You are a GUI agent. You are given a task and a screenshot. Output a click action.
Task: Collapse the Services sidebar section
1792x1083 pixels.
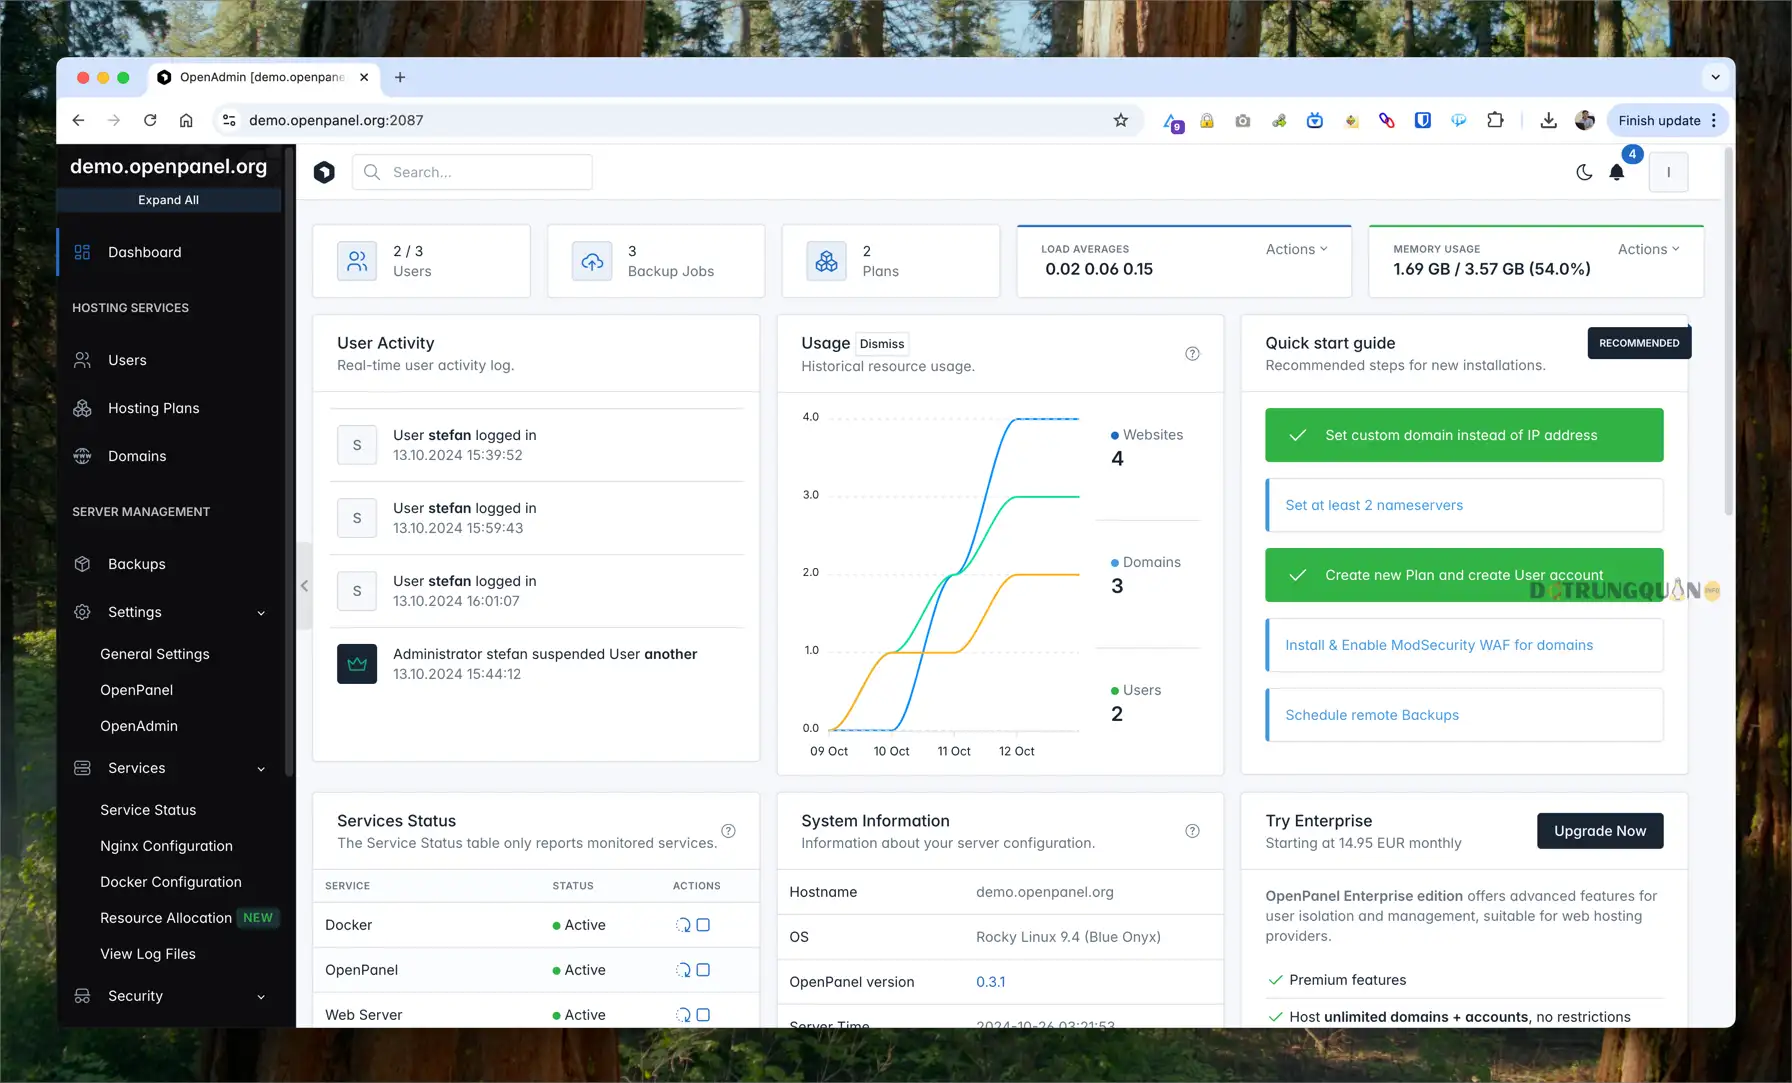coord(170,768)
